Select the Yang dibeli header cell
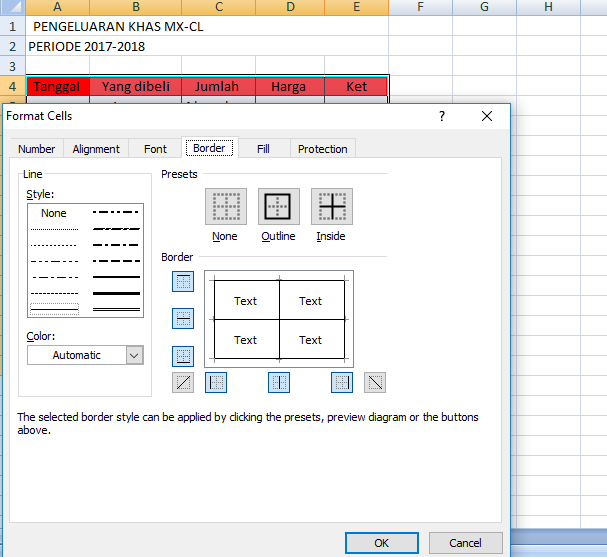The width and height of the screenshot is (607, 557). coord(135,86)
